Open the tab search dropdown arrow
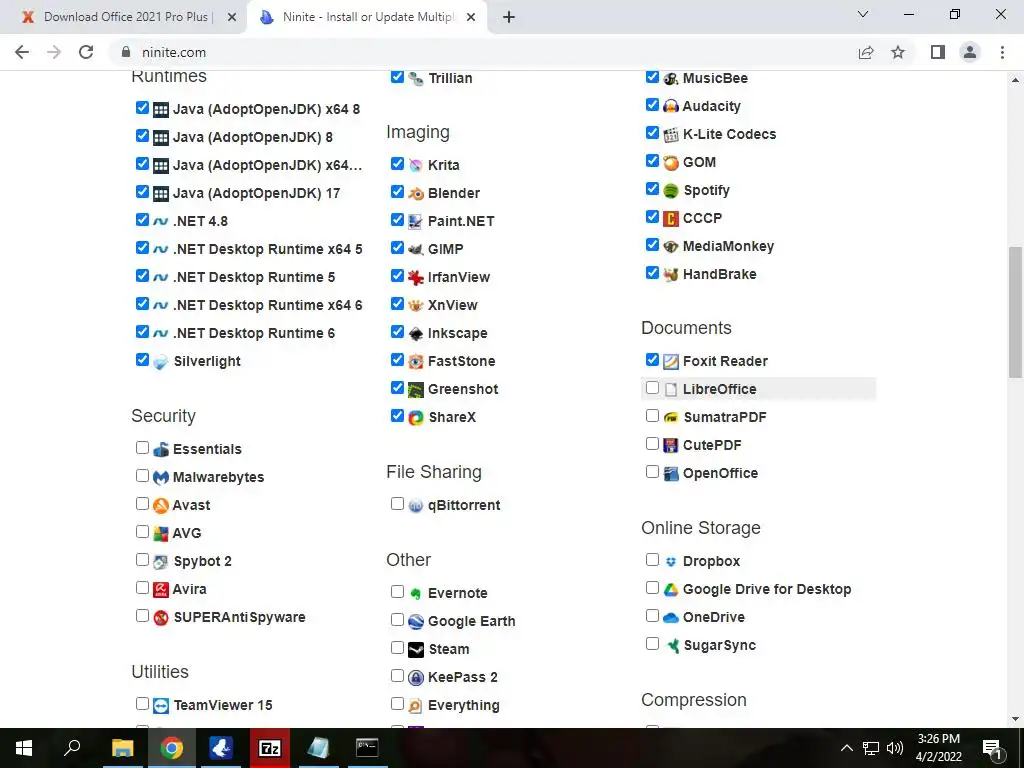This screenshot has height=768, width=1024. (x=863, y=14)
